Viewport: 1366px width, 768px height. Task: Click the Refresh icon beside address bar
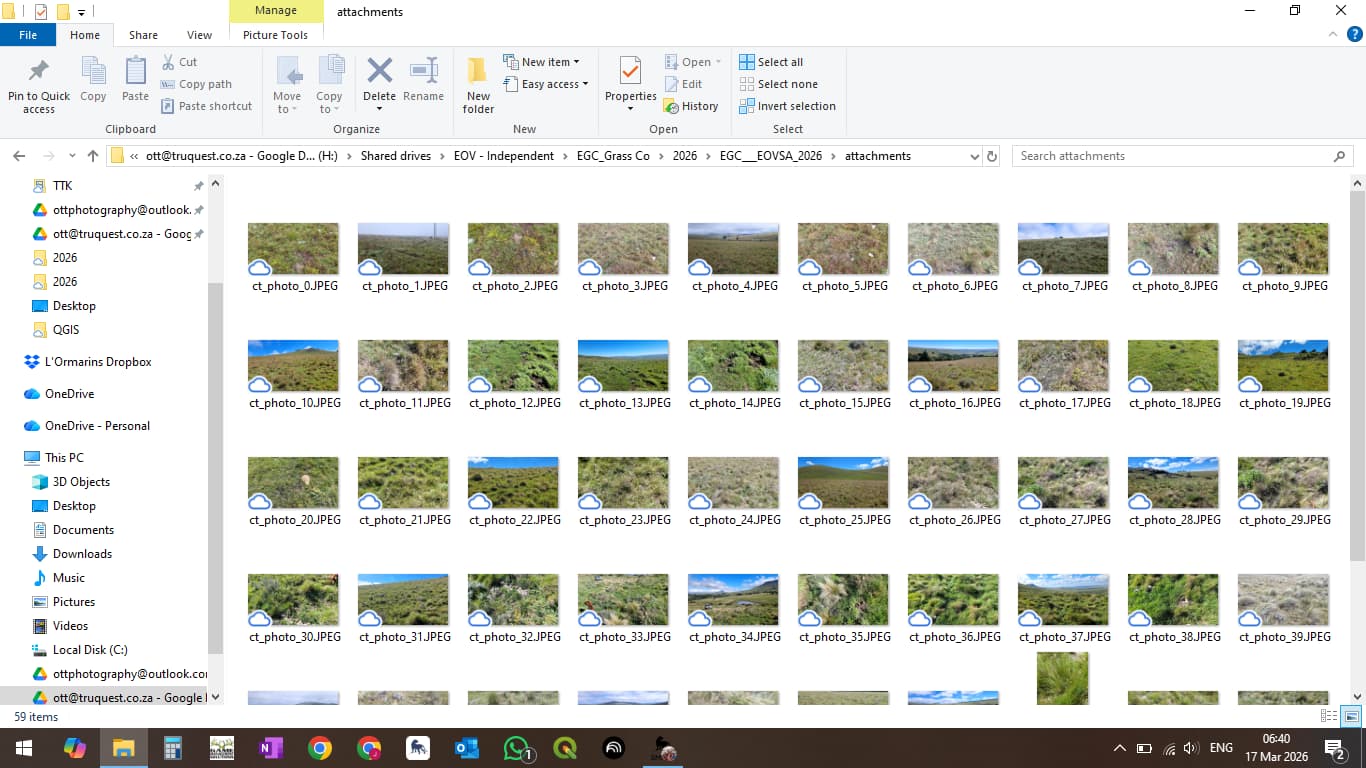[x=992, y=156]
